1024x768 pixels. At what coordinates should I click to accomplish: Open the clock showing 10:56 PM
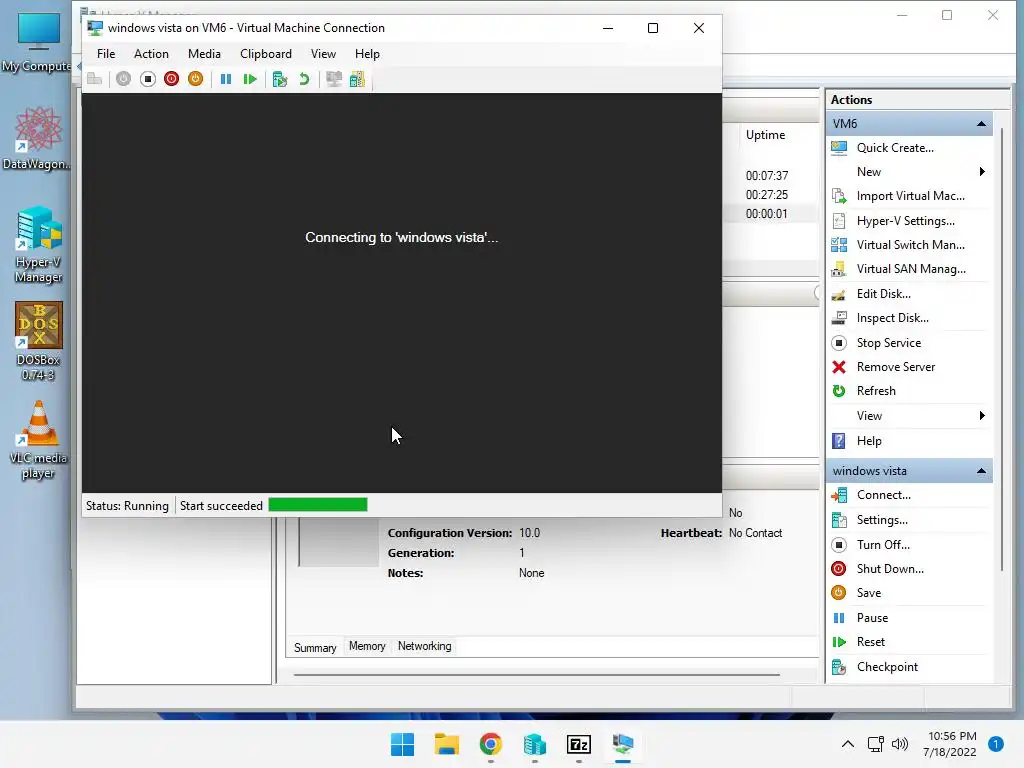(951, 744)
